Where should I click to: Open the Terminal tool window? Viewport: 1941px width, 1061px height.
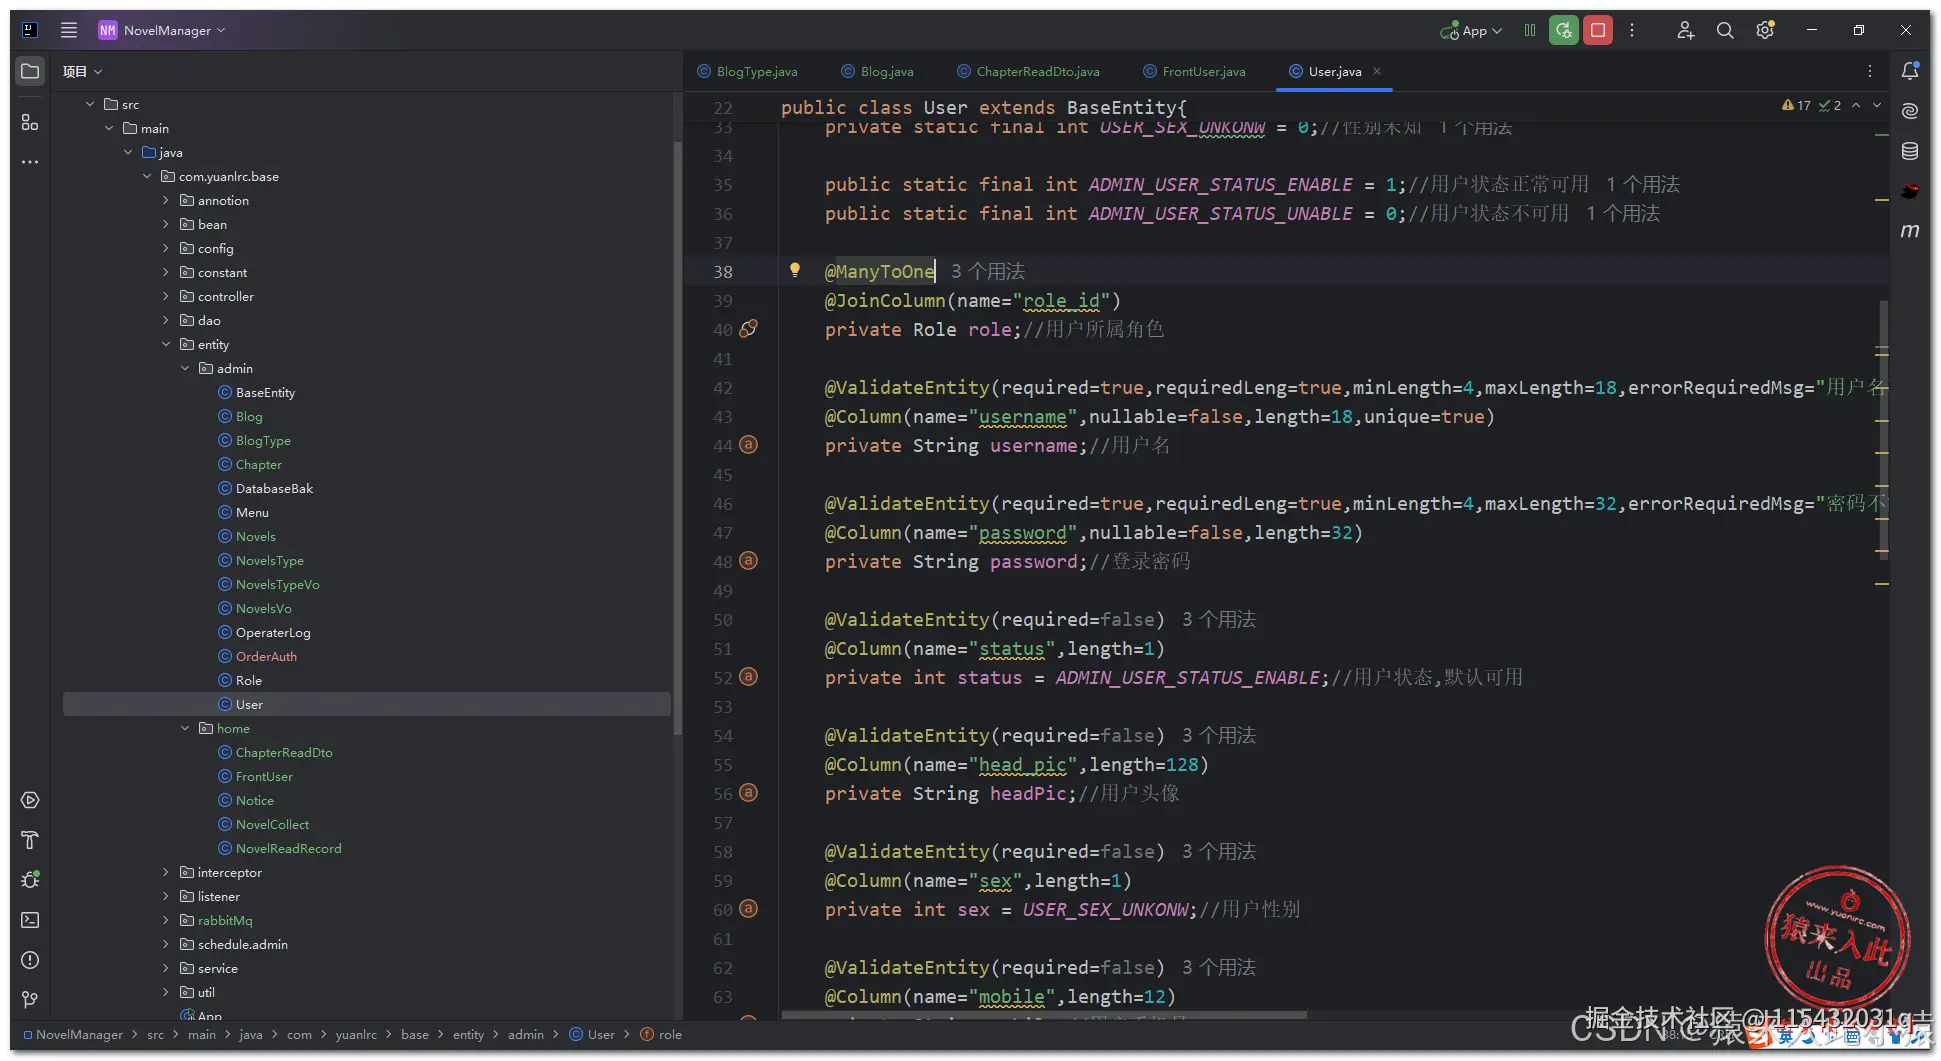(30, 920)
